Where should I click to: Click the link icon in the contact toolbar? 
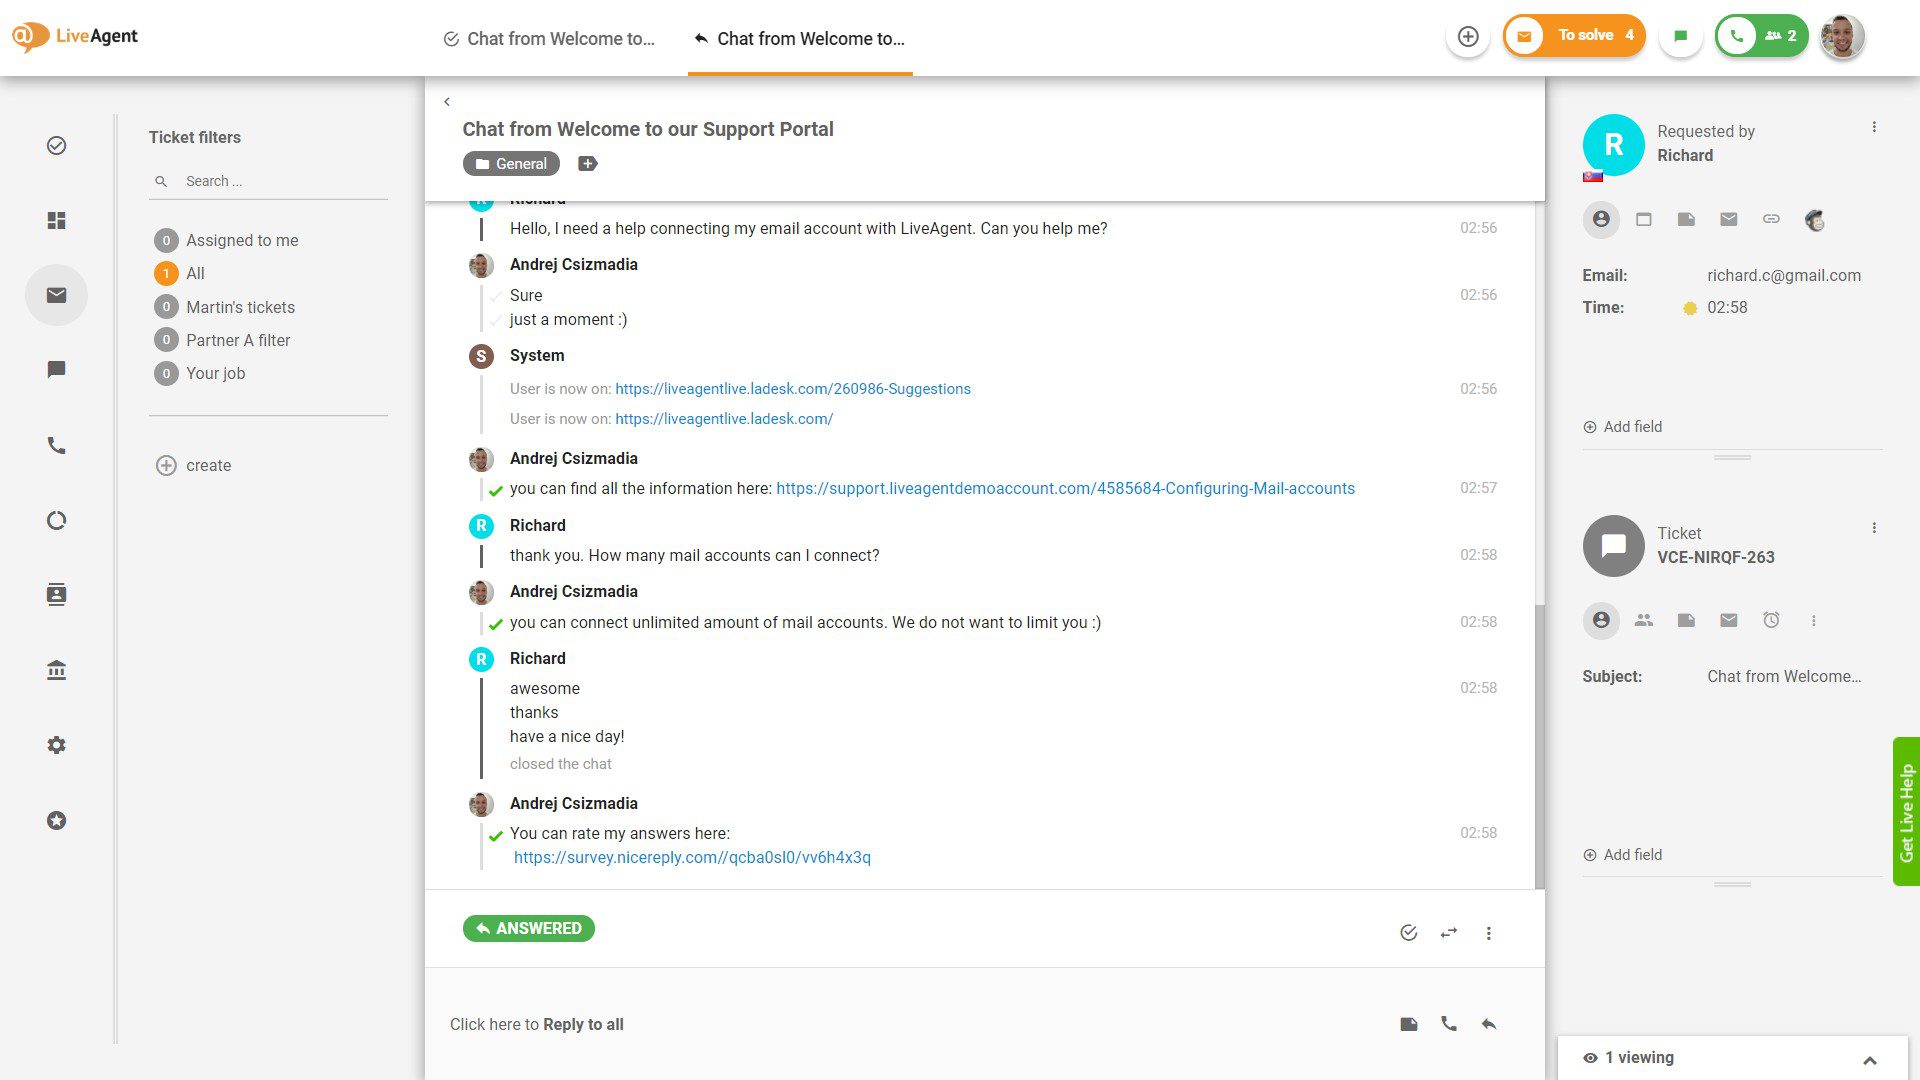(x=1771, y=220)
